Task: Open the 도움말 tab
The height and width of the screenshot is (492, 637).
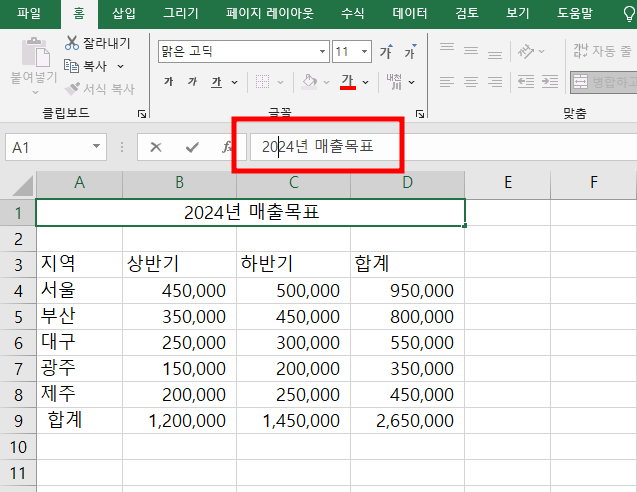Action: click(x=575, y=14)
